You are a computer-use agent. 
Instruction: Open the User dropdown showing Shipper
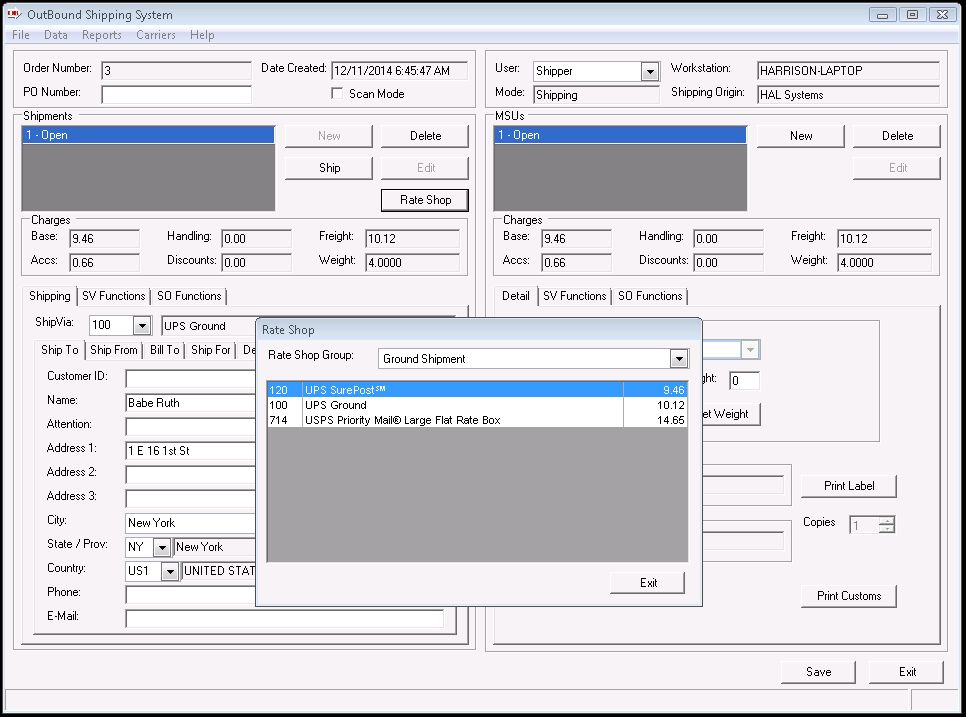pyautogui.click(x=650, y=71)
